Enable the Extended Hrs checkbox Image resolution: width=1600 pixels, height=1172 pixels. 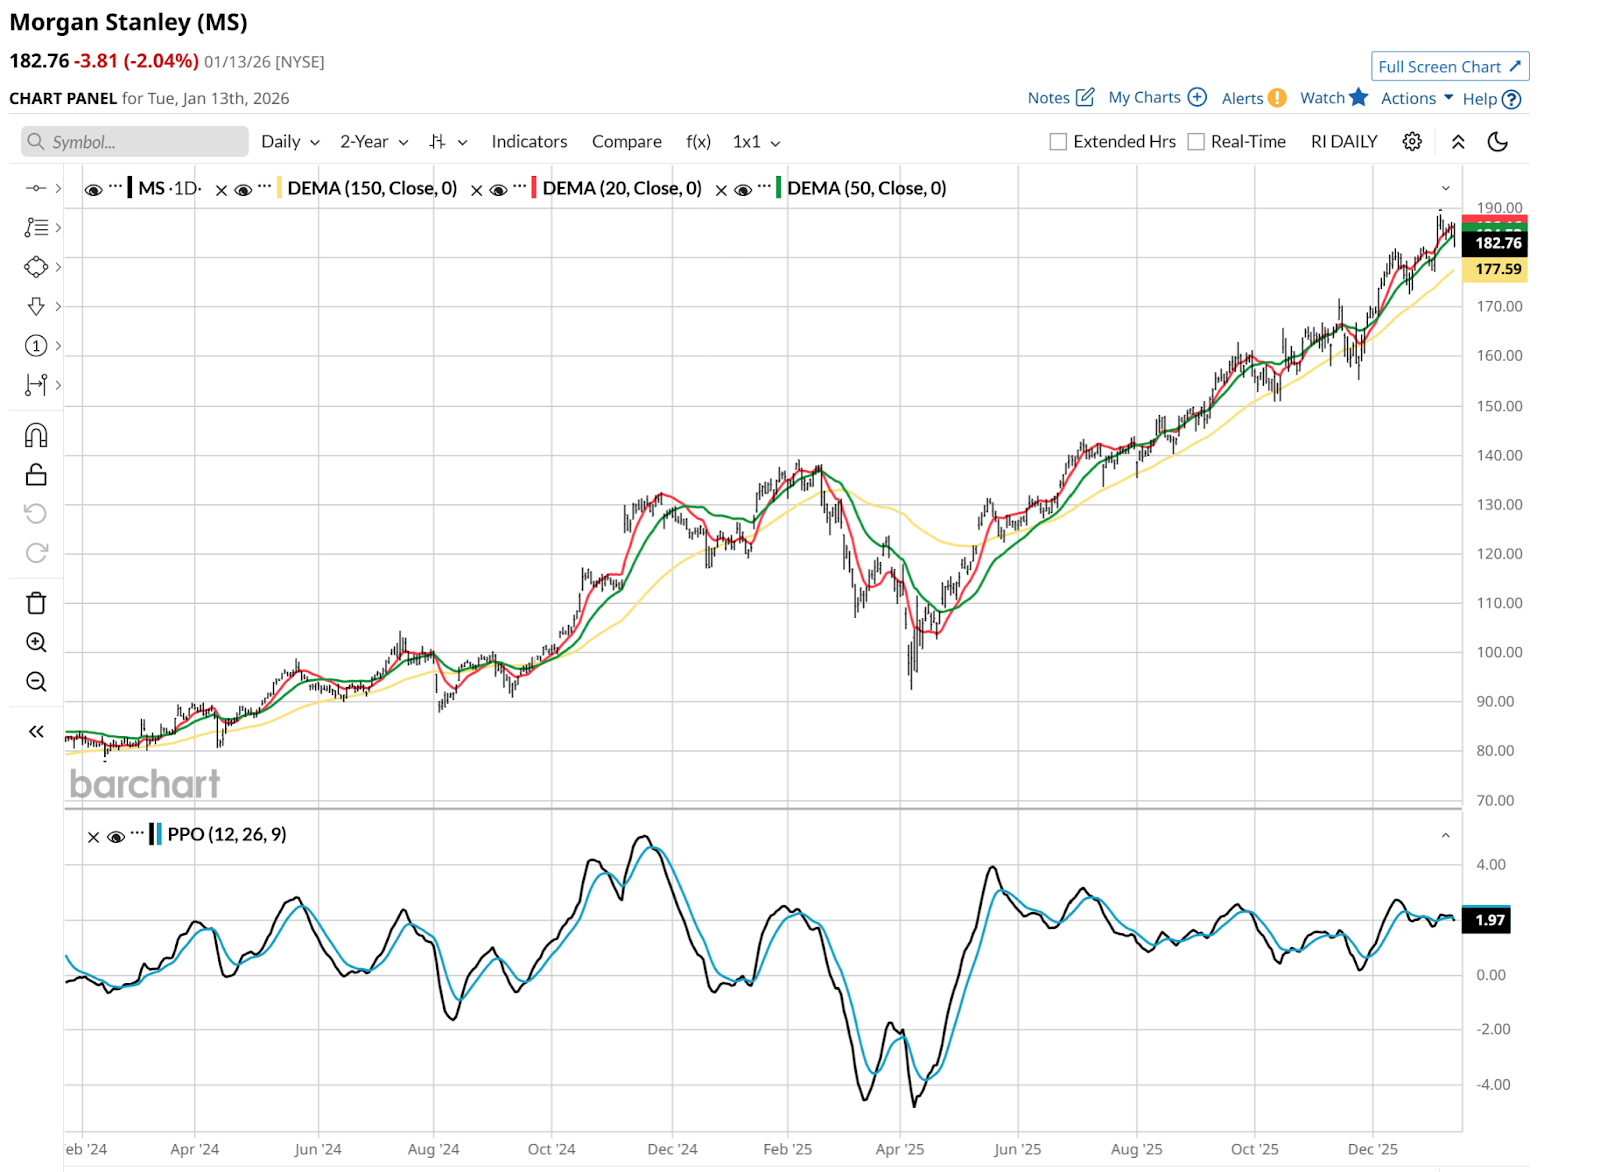1058,142
